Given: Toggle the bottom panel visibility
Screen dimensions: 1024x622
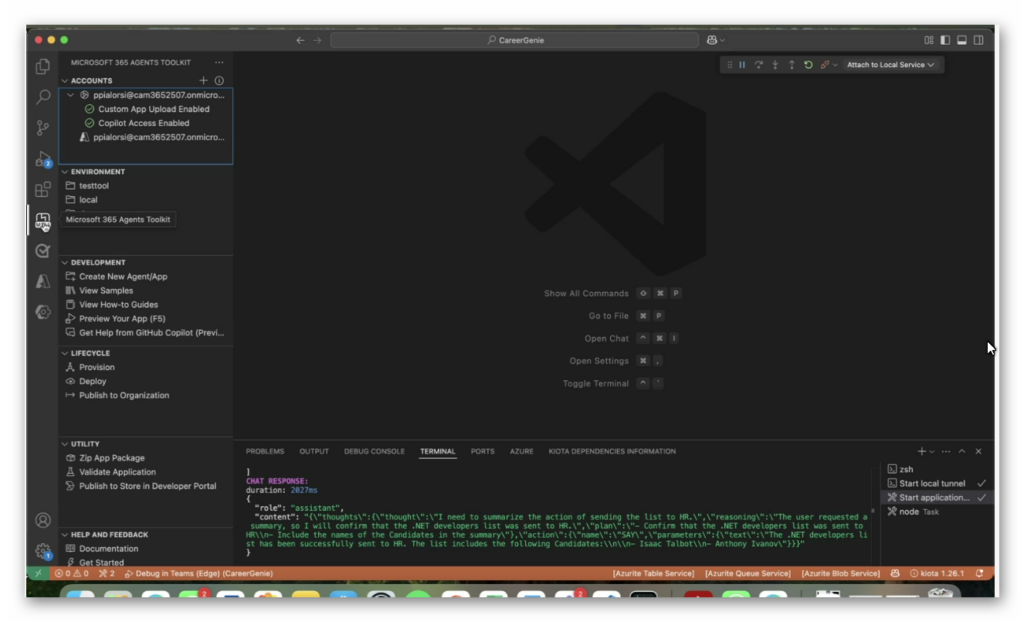Looking at the screenshot, I should coord(962,41).
